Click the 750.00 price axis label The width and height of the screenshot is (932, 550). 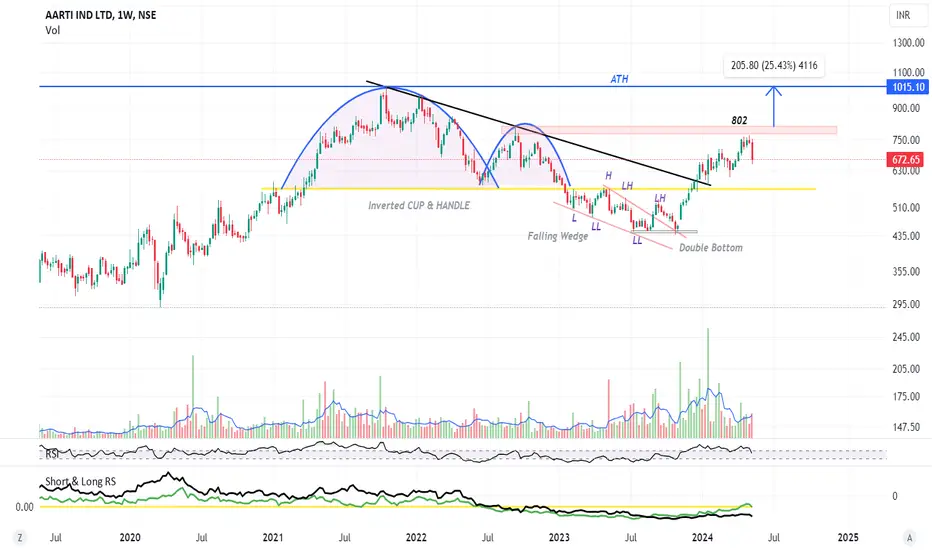(x=908, y=140)
